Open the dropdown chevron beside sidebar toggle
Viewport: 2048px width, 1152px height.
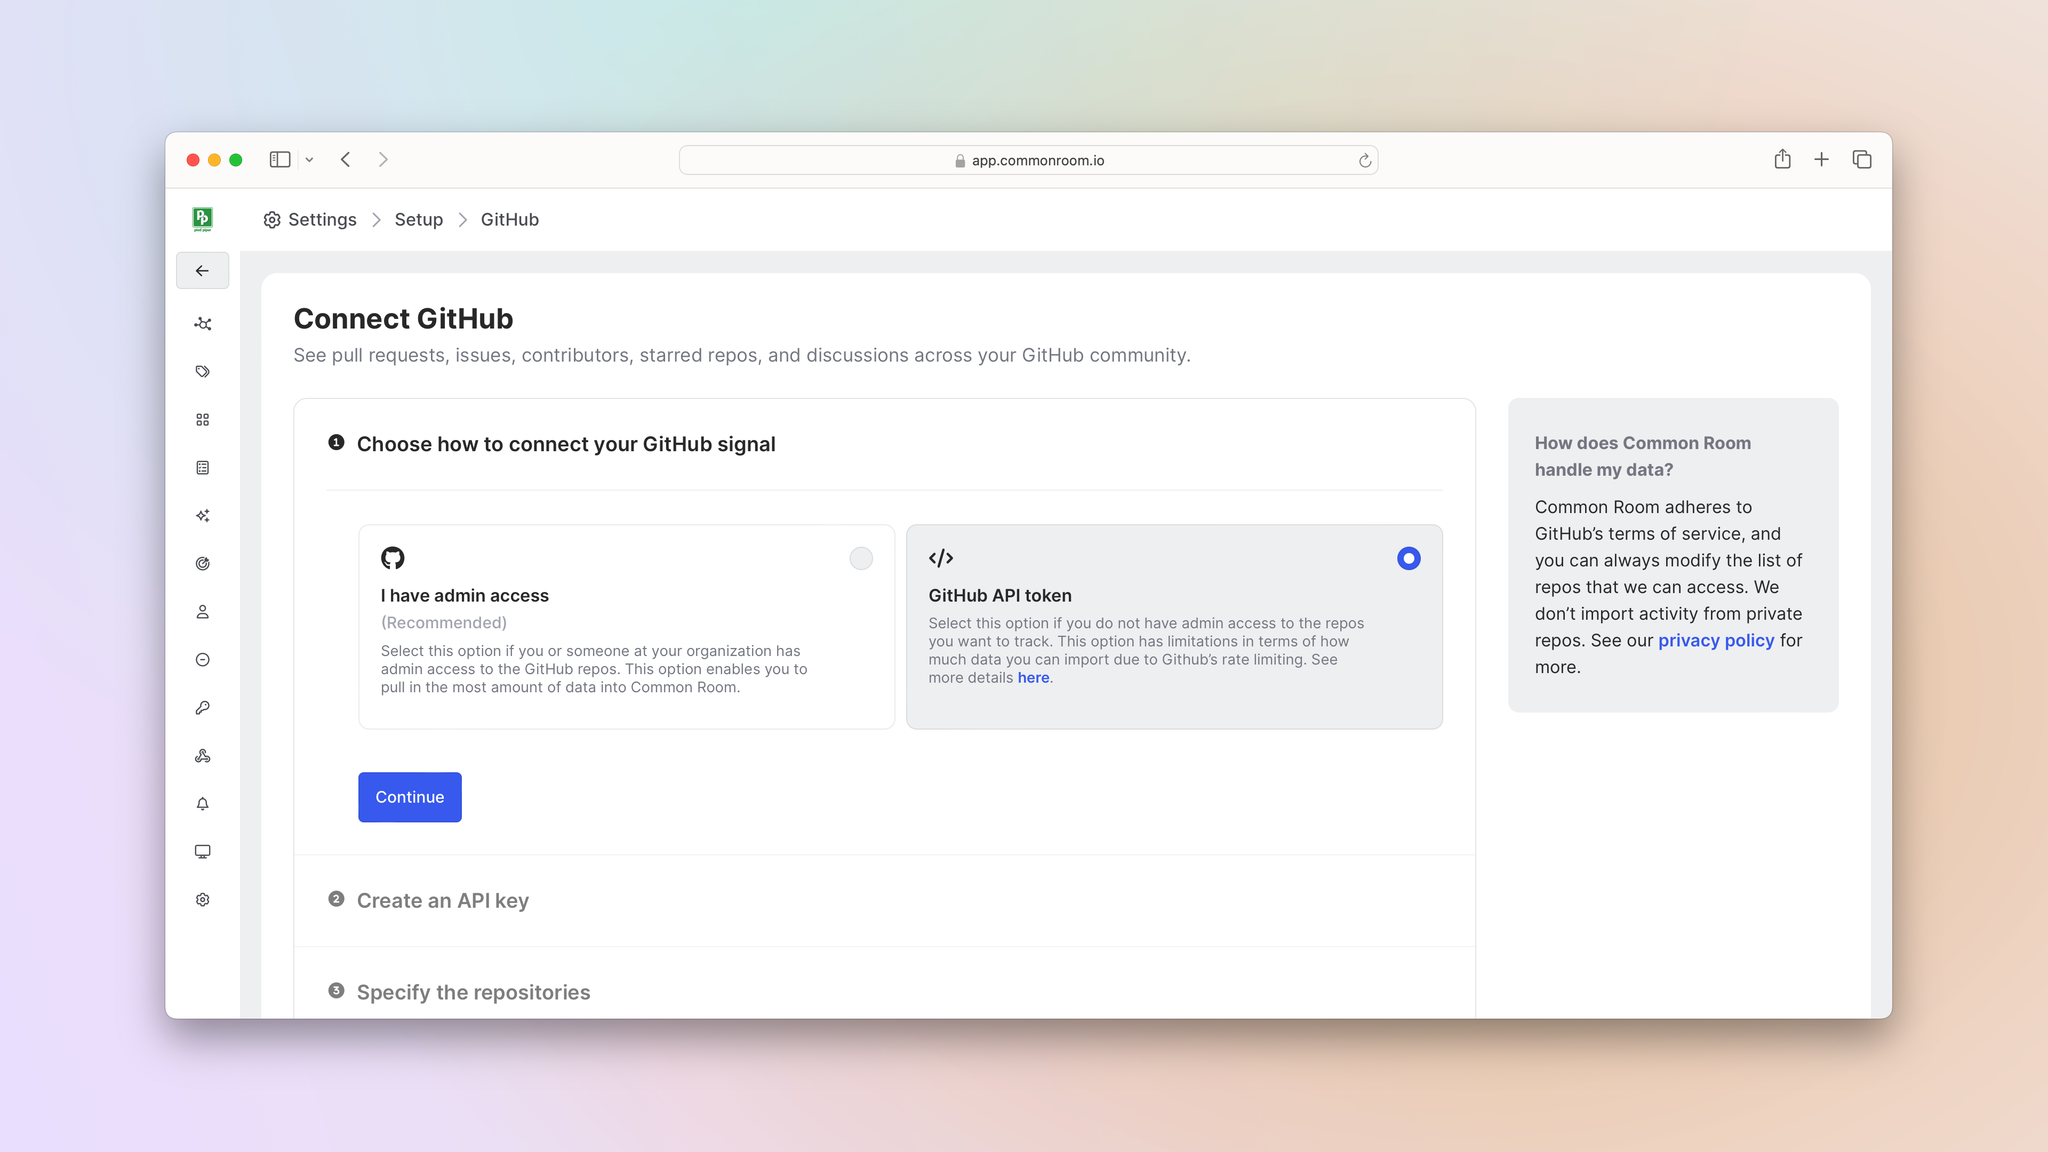[310, 160]
